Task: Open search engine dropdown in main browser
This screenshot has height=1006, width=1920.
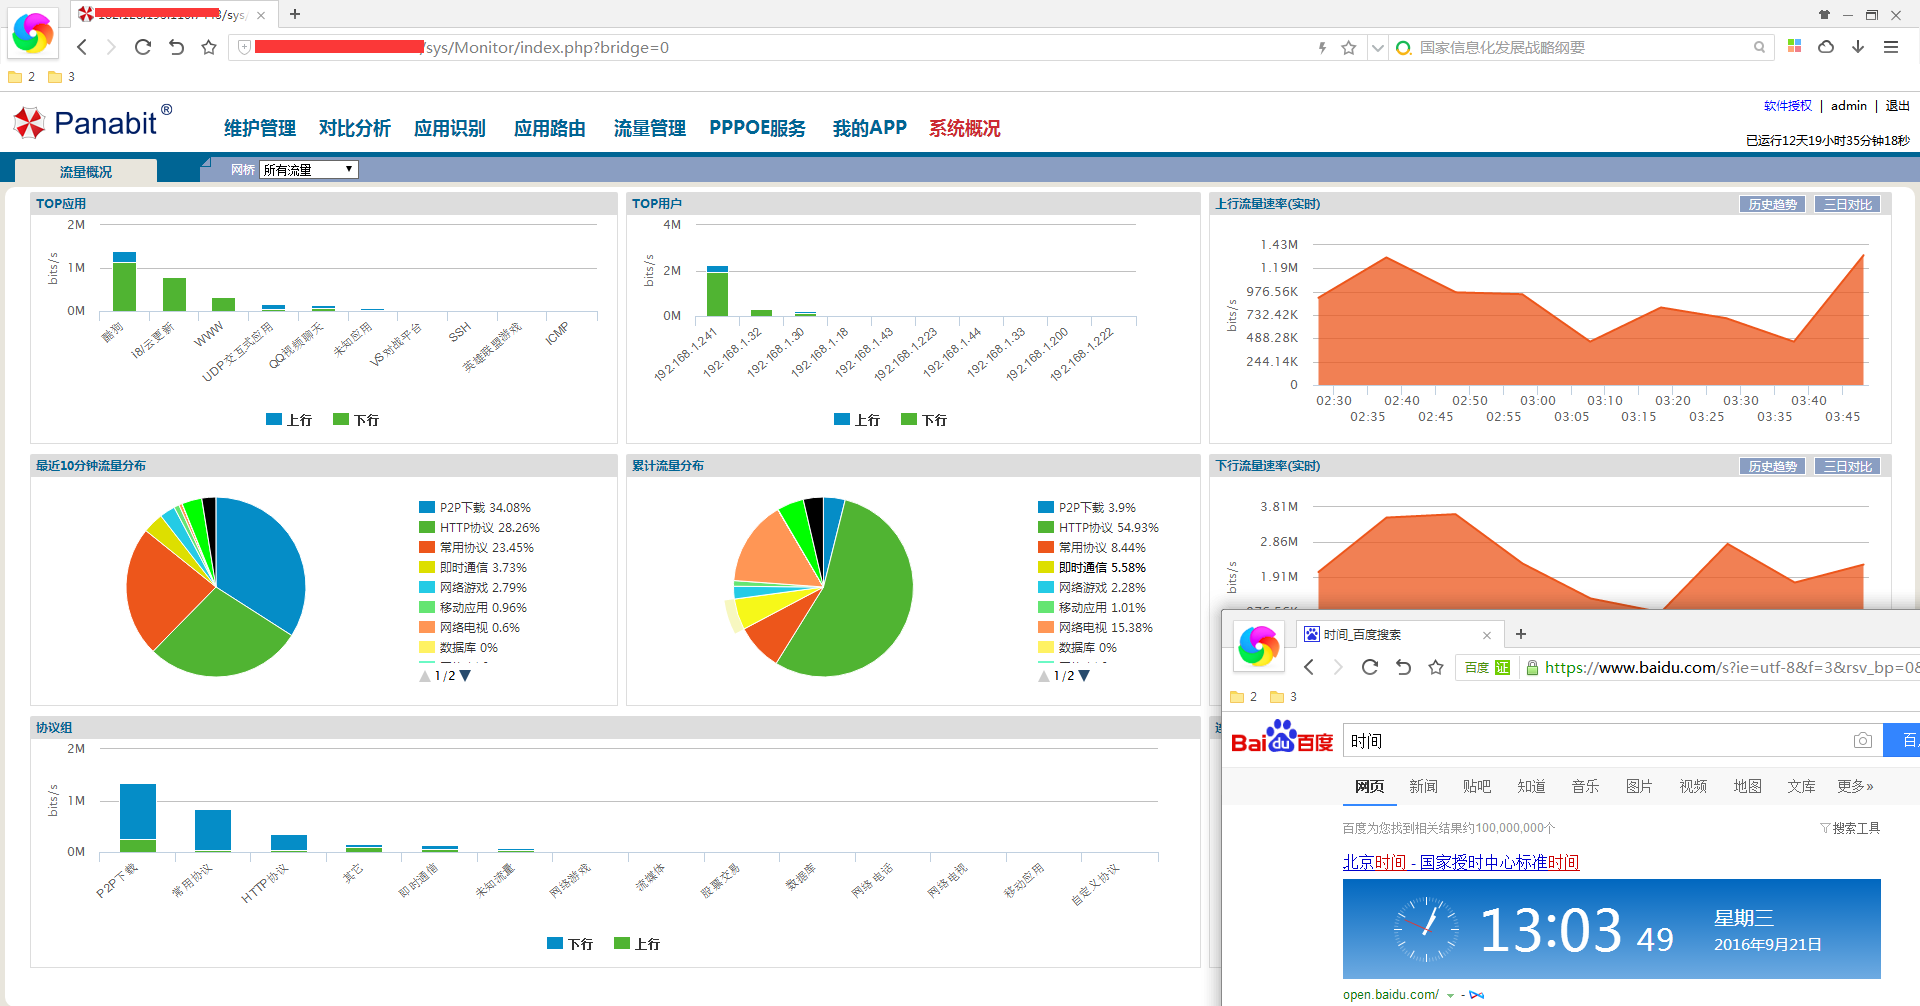Action: (1378, 47)
